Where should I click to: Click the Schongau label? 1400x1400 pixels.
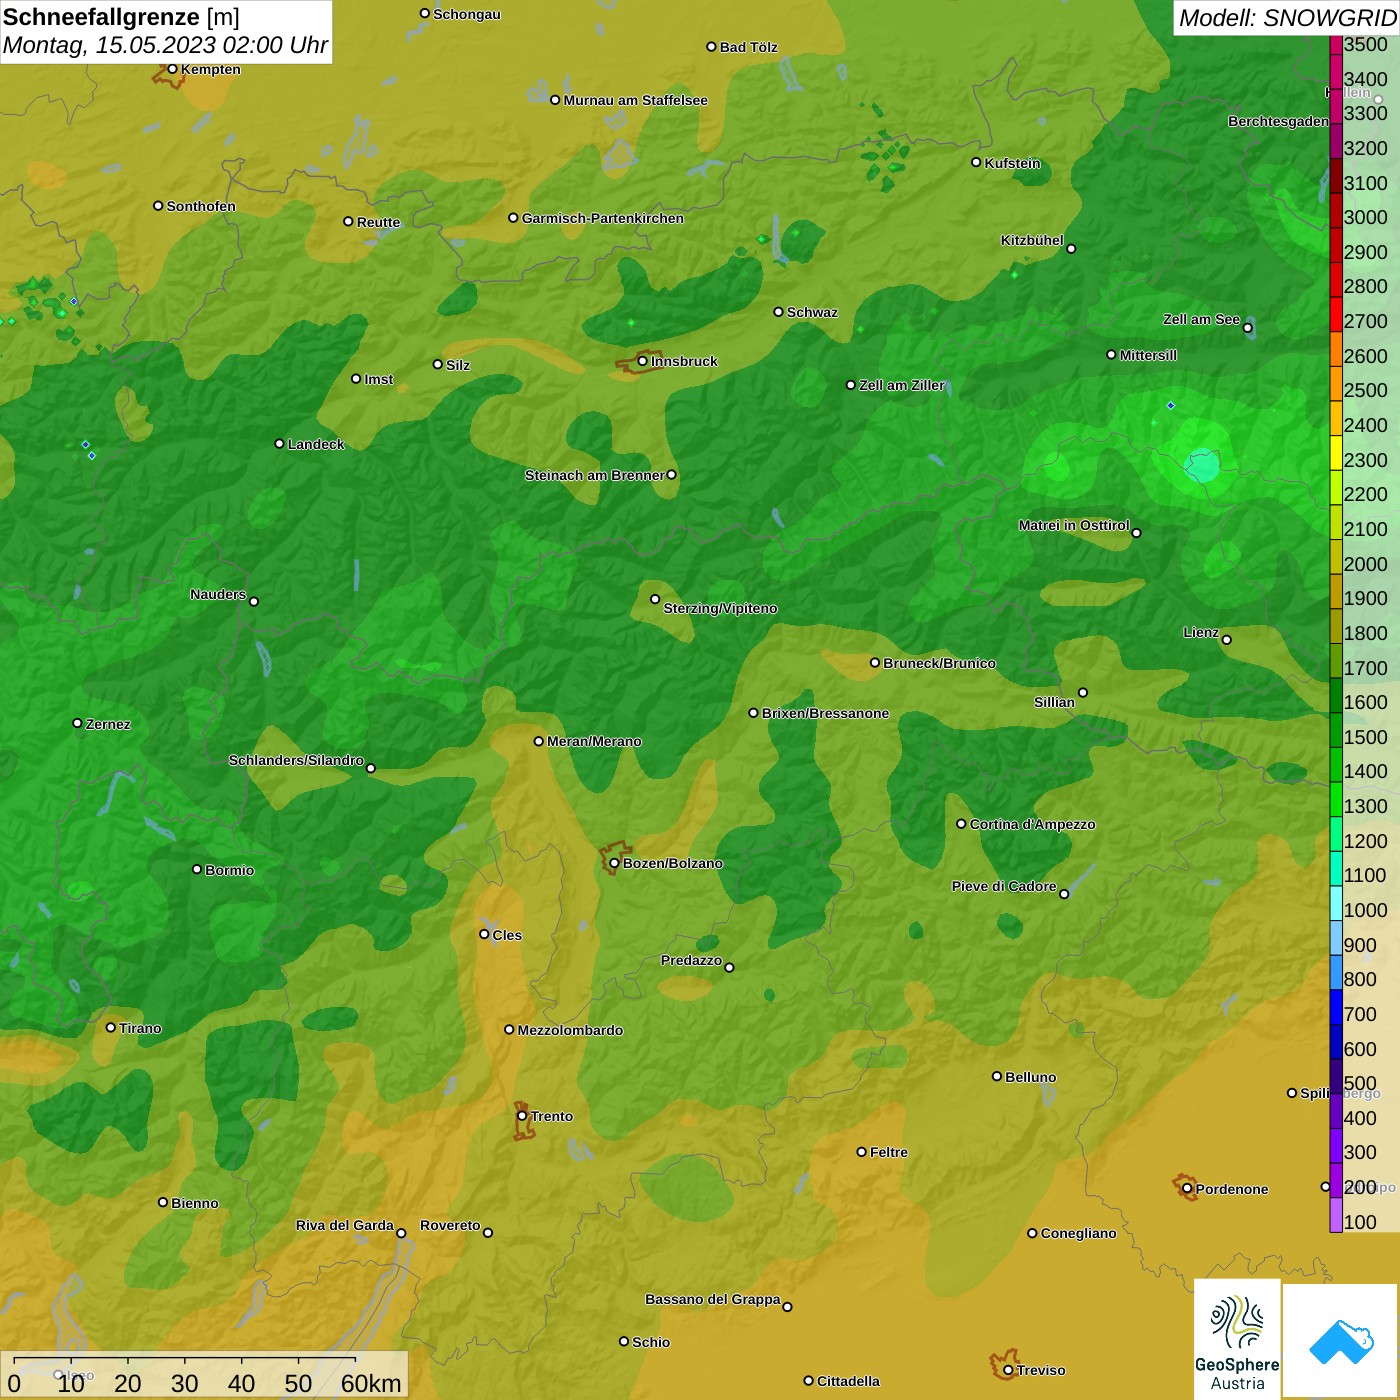click(466, 14)
